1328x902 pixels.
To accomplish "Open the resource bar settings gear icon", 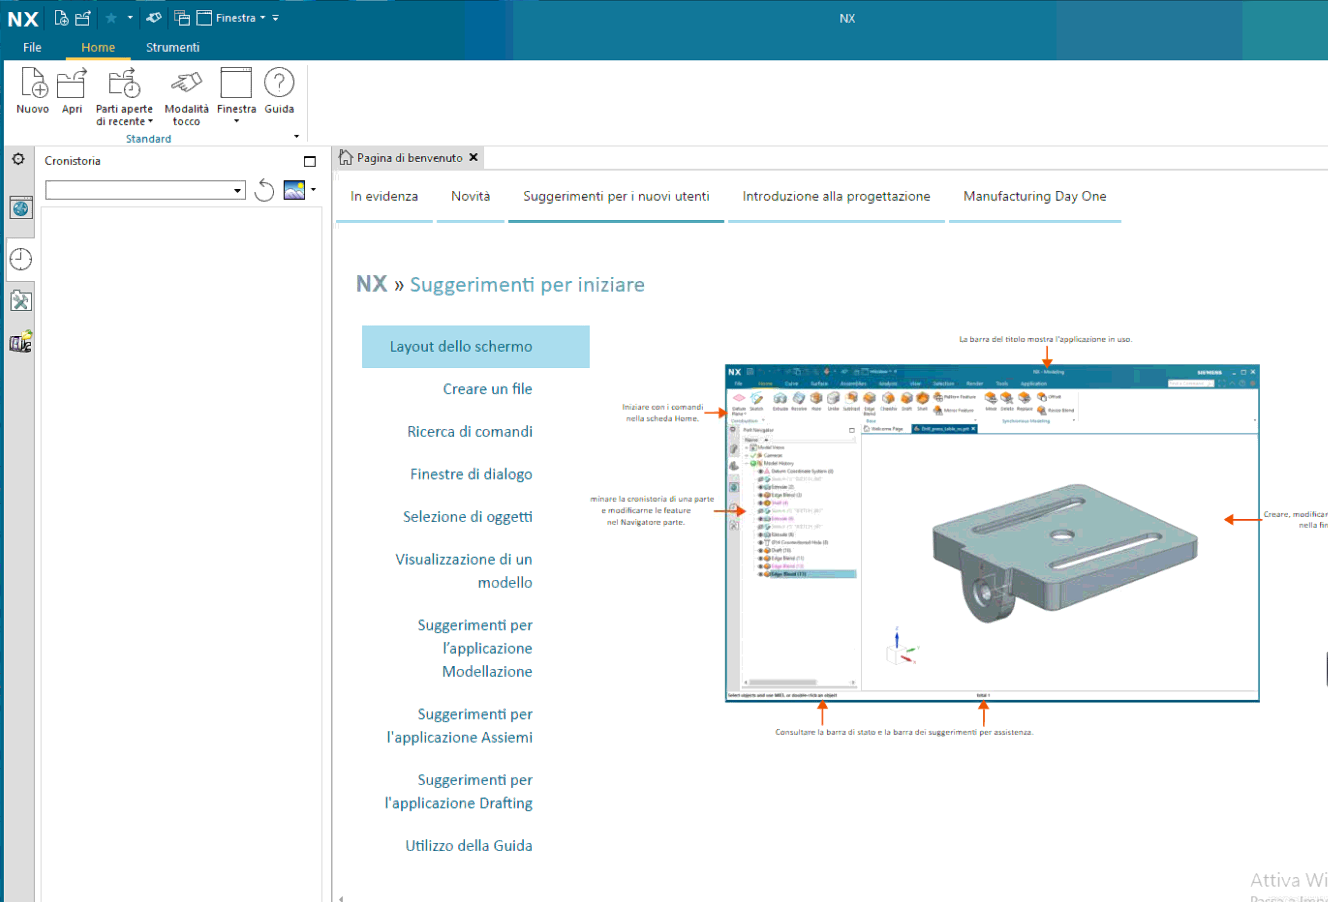I will click(x=18, y=159).
